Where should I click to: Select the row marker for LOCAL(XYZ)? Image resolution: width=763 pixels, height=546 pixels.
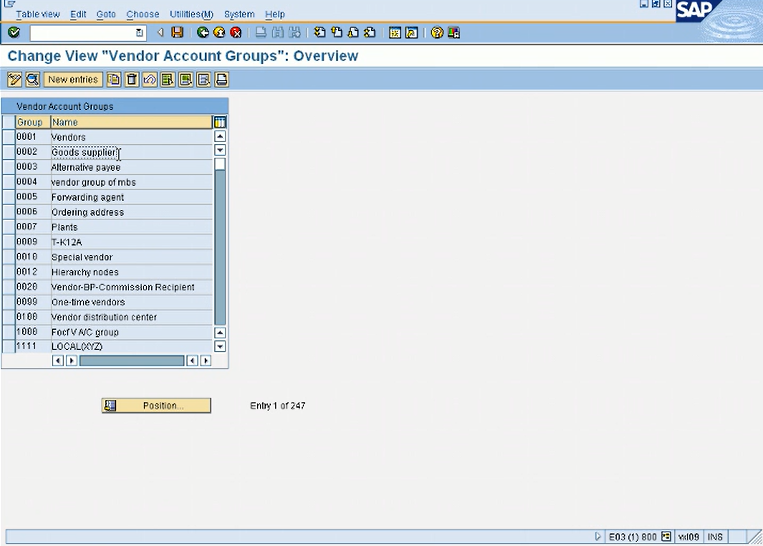(x=9, y=346)
